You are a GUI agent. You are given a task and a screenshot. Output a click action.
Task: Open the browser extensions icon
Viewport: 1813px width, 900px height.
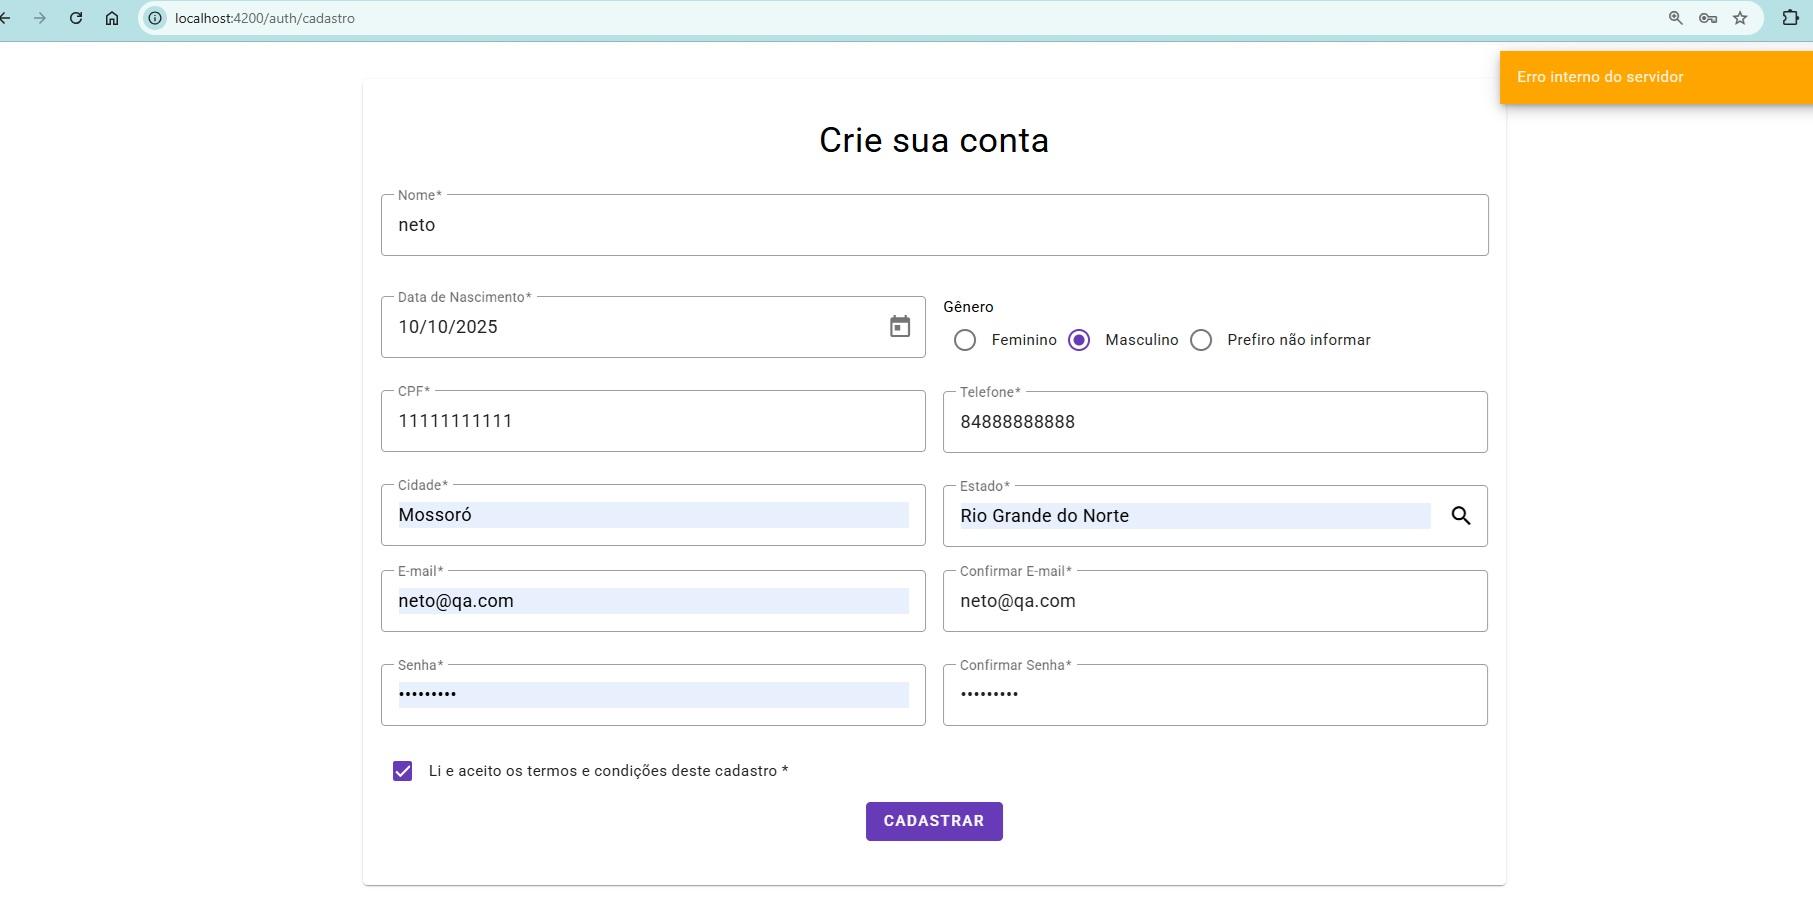point(1790,17)
